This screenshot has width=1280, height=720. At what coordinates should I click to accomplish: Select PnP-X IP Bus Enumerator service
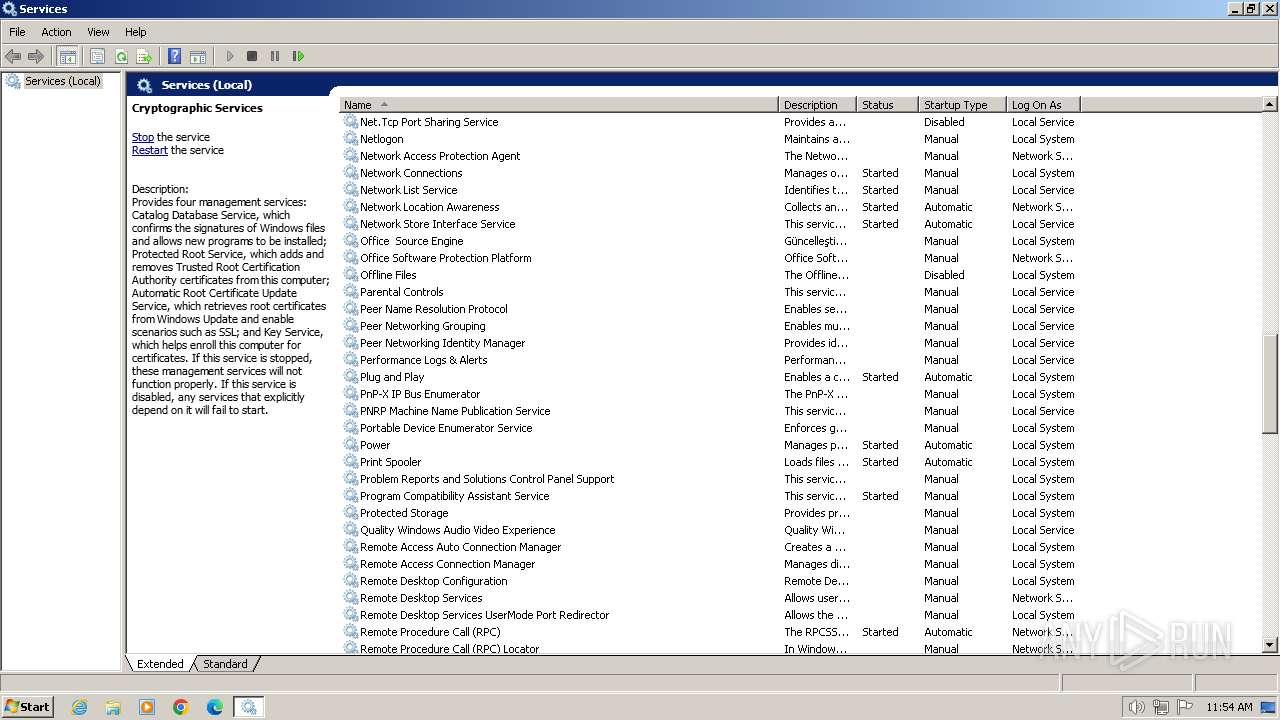[x=419, y=394]
